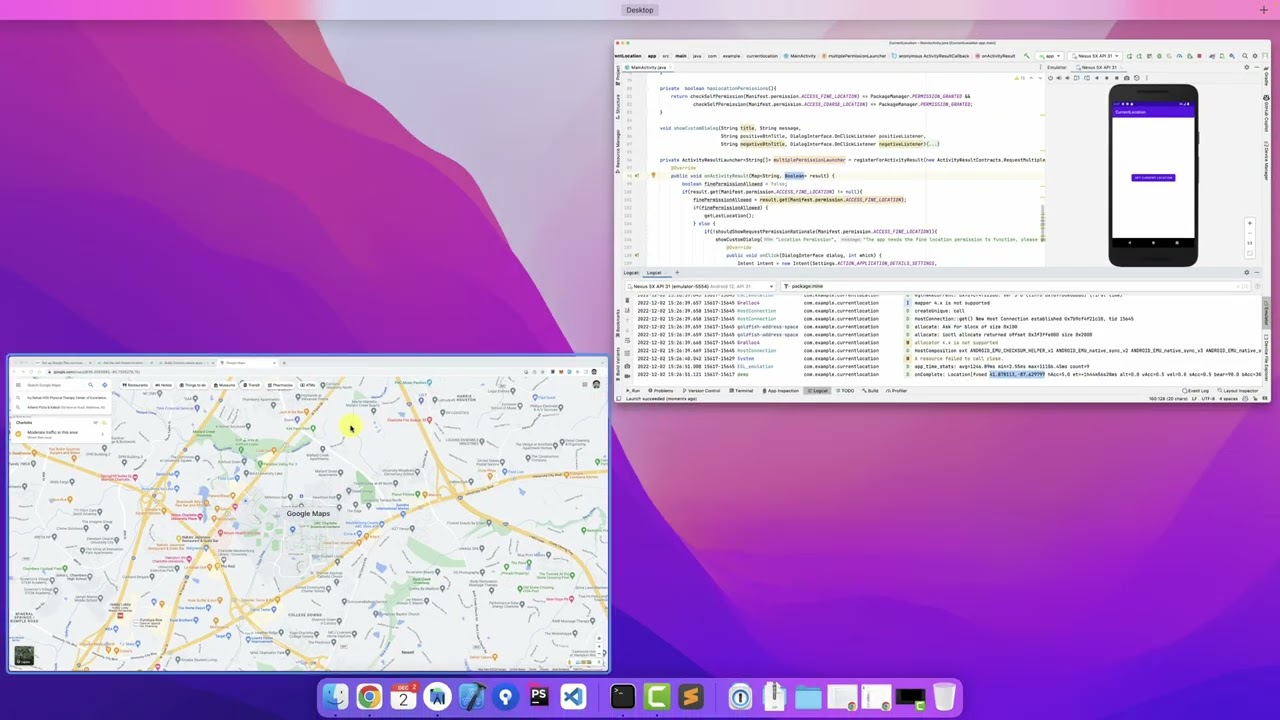The width and height of the screenshot is (1280, 720).
Task: Click the Build hammer icon in Android Studio
Action: pos(1027,56)
